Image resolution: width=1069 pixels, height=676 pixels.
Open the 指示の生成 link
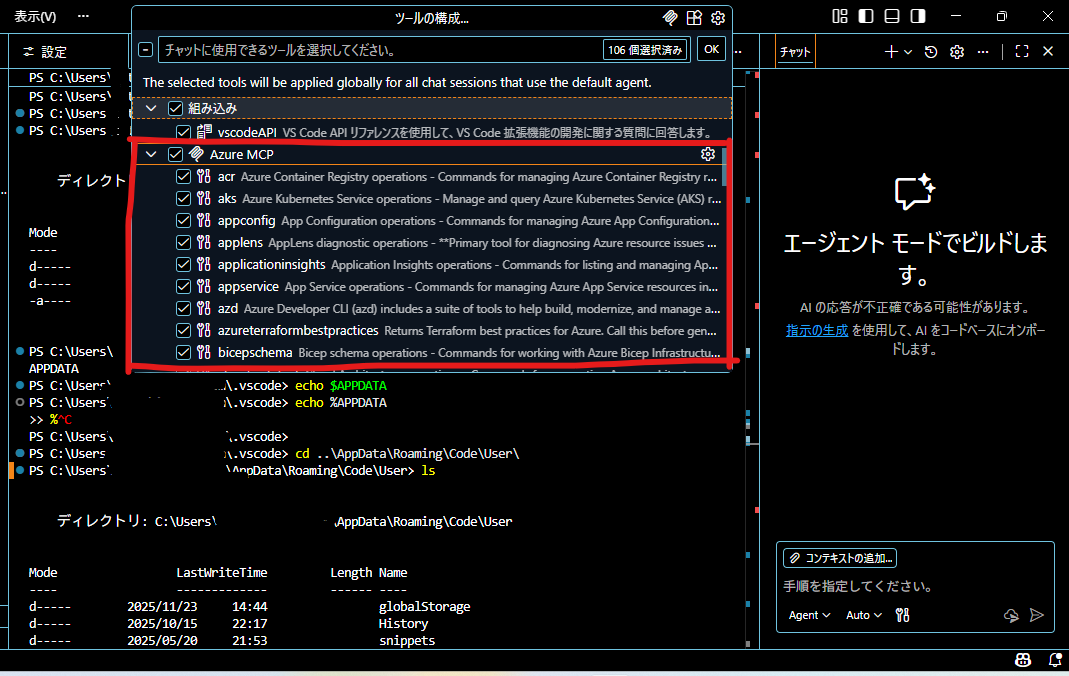[817, 331]
